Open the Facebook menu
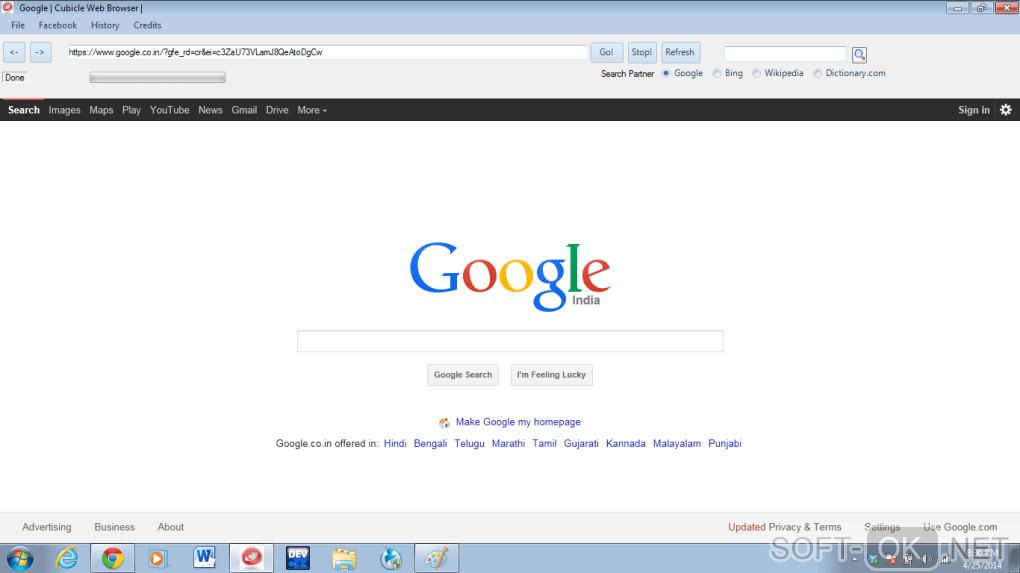Screen dimensions: 1020x573 pos(57,25)
